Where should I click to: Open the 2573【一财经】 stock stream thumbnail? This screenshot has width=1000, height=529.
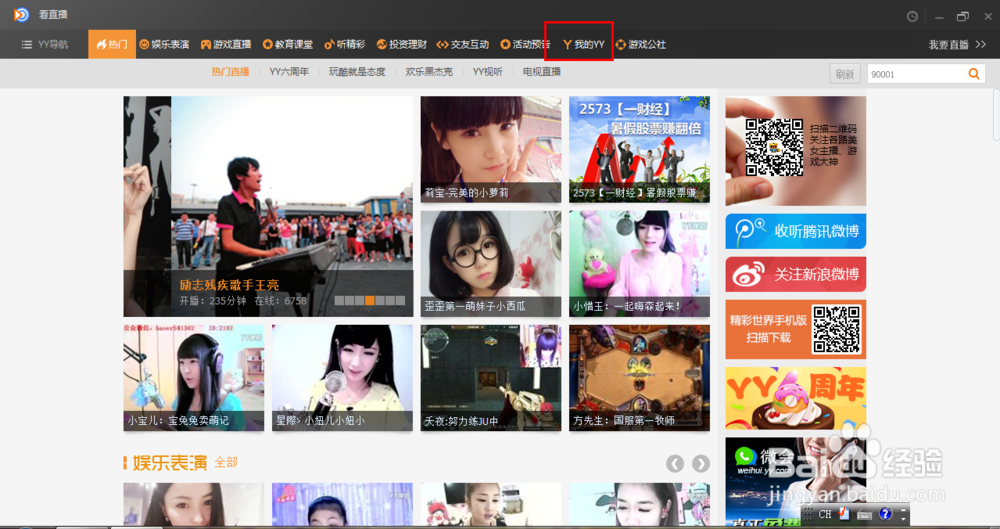tap(639, 149)
